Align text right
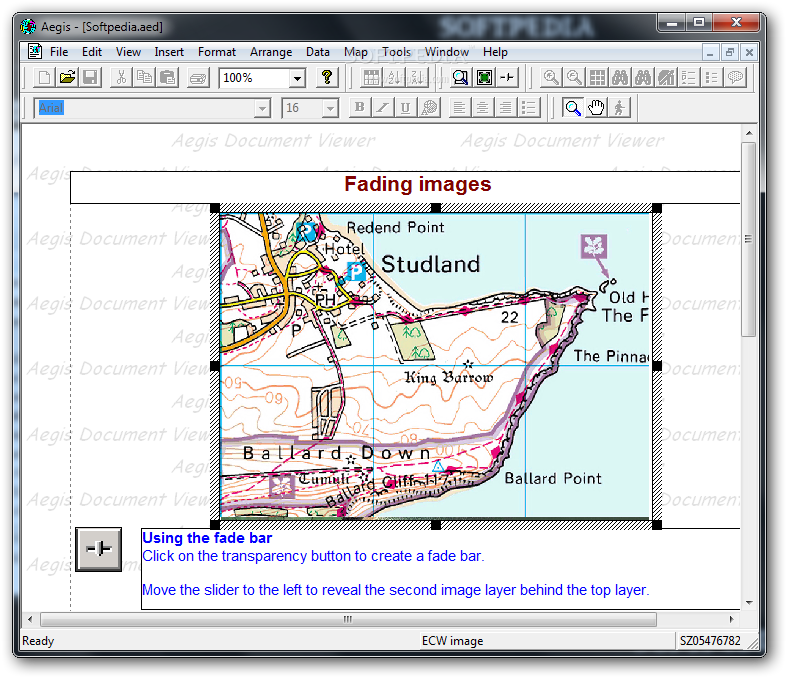 coord(505,108)
